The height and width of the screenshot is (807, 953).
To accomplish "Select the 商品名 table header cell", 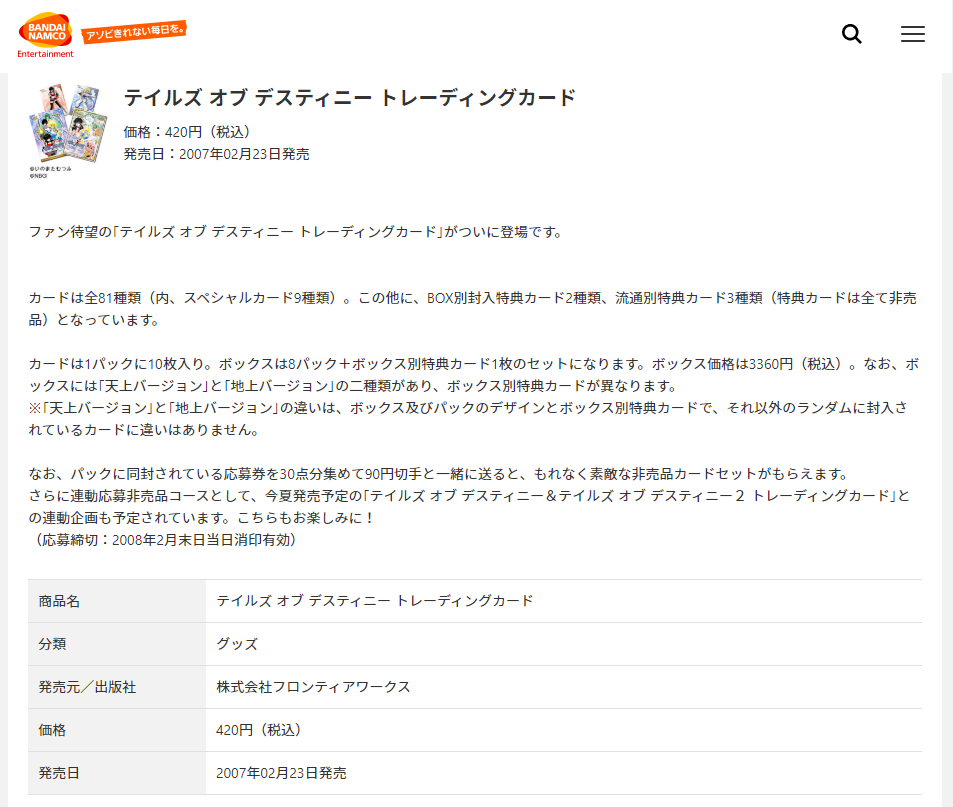I will click(59, 601).
